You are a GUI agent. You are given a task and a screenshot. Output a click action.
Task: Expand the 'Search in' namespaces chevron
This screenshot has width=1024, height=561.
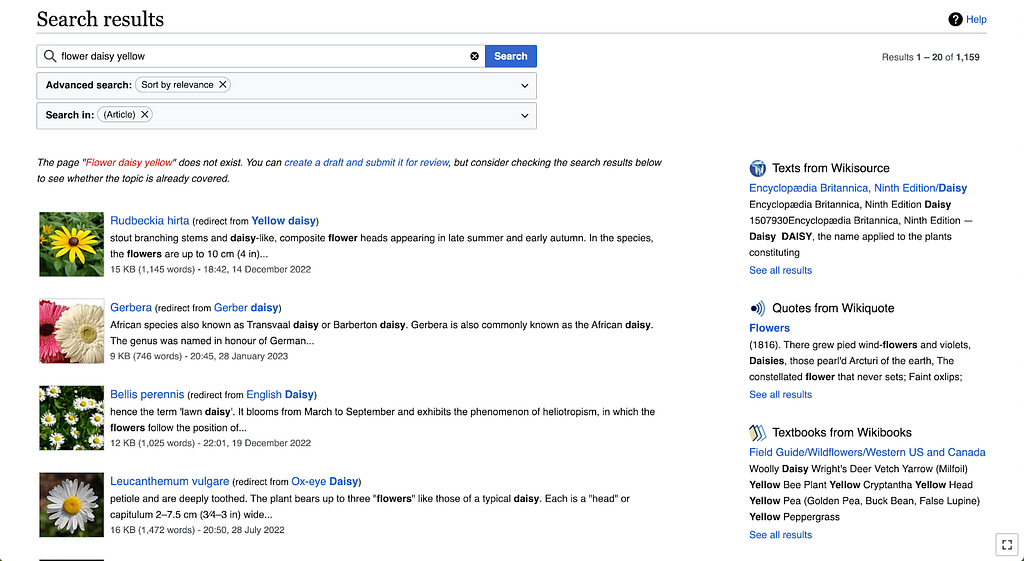pos(524,116)
